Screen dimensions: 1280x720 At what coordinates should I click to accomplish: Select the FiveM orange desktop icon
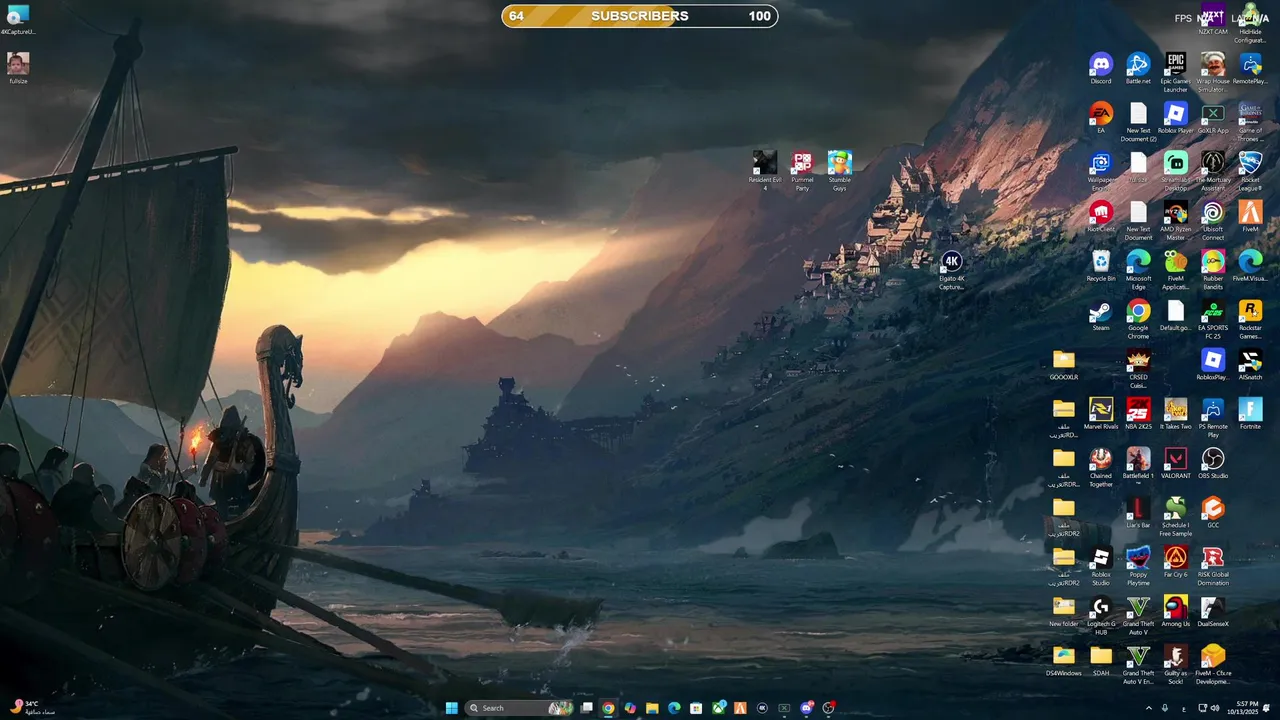click(x=1250, y=217)
